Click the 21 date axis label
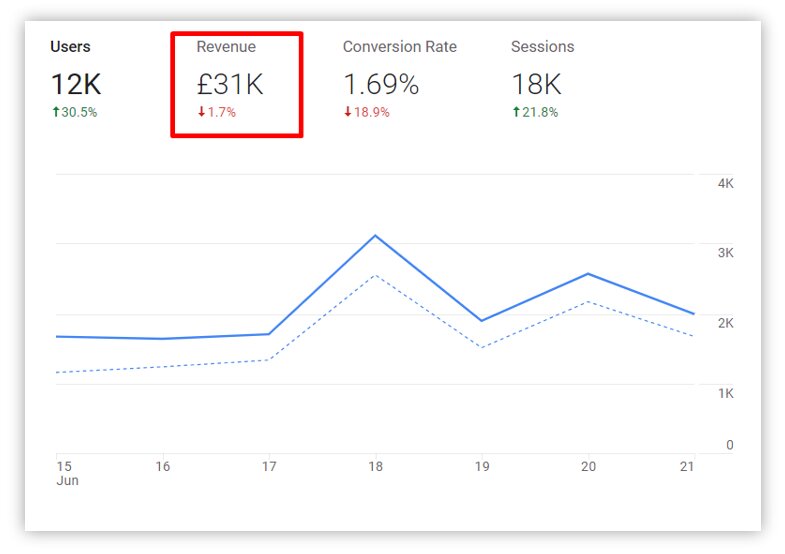Image resolution: width=785 pixels, height=554 pixels. [x=687, y=466]
